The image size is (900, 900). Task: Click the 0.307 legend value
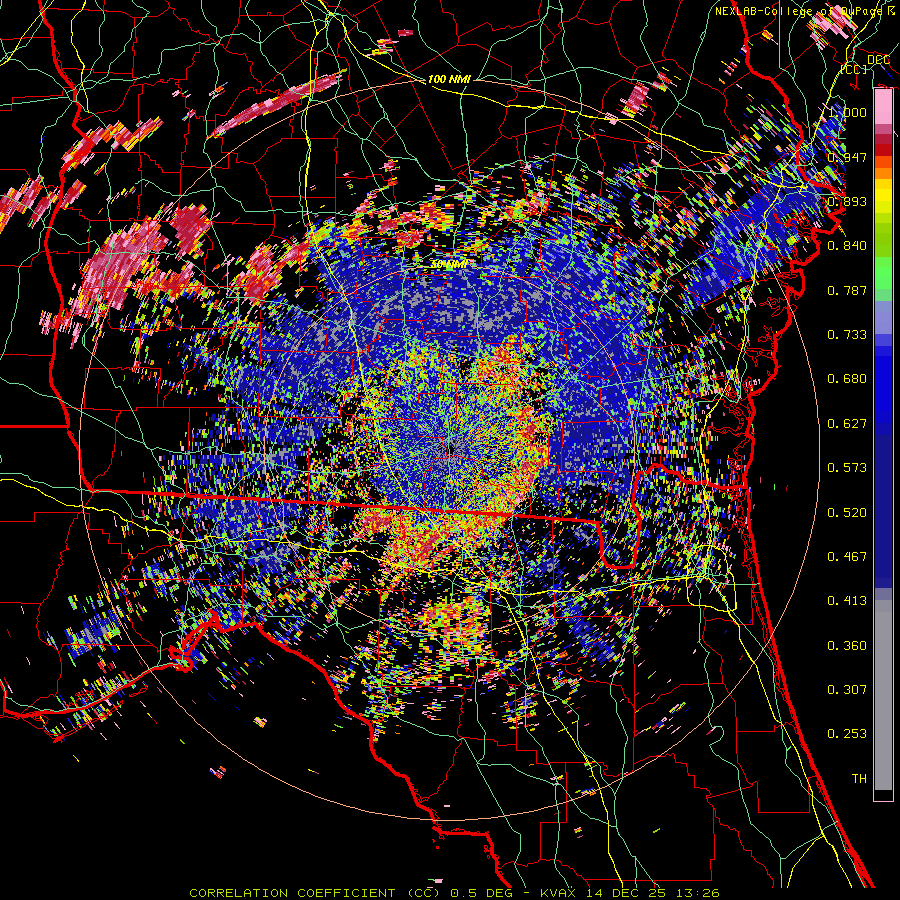(847, 689)
